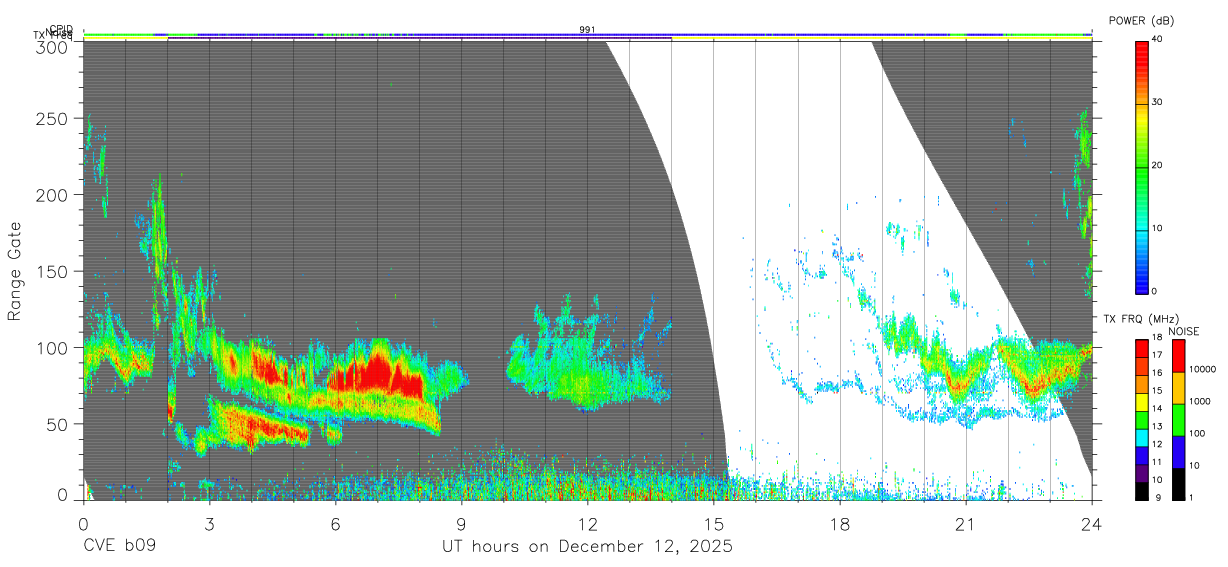Select the yellow 14–15 MHz swatch in TX FRQ bar

[1142, 402]
